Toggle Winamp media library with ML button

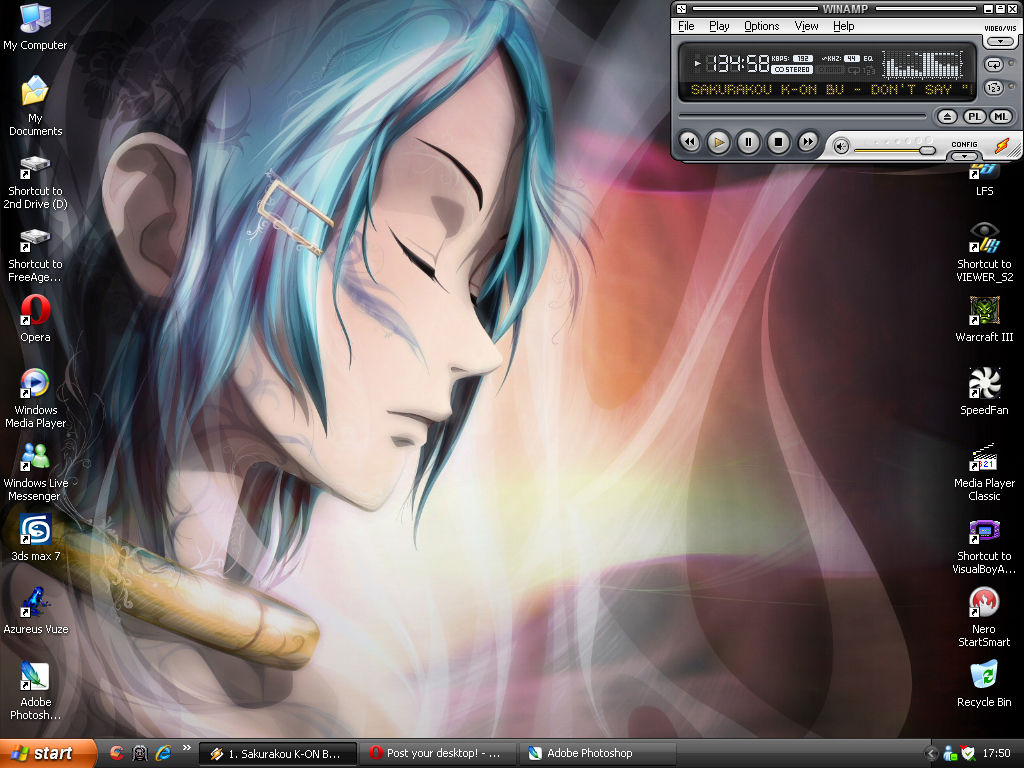coord(1000,117)
